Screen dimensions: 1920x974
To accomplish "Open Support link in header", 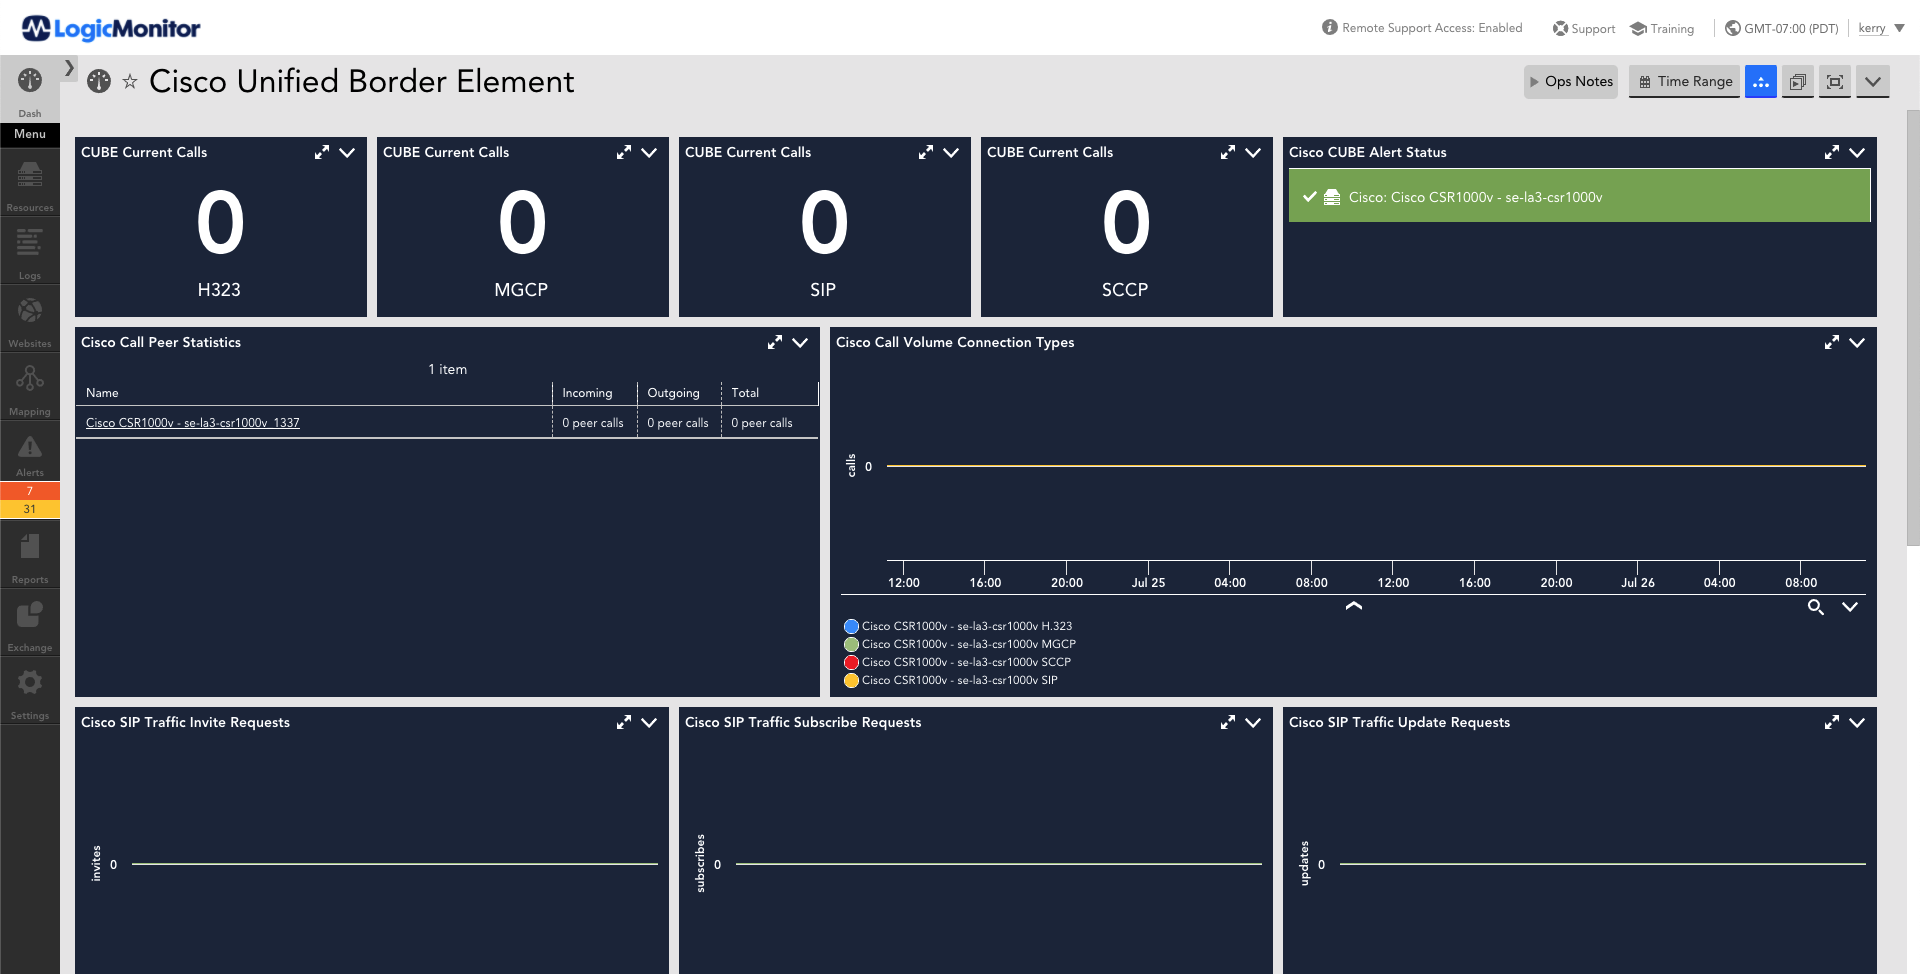I will pos(1584,29).
